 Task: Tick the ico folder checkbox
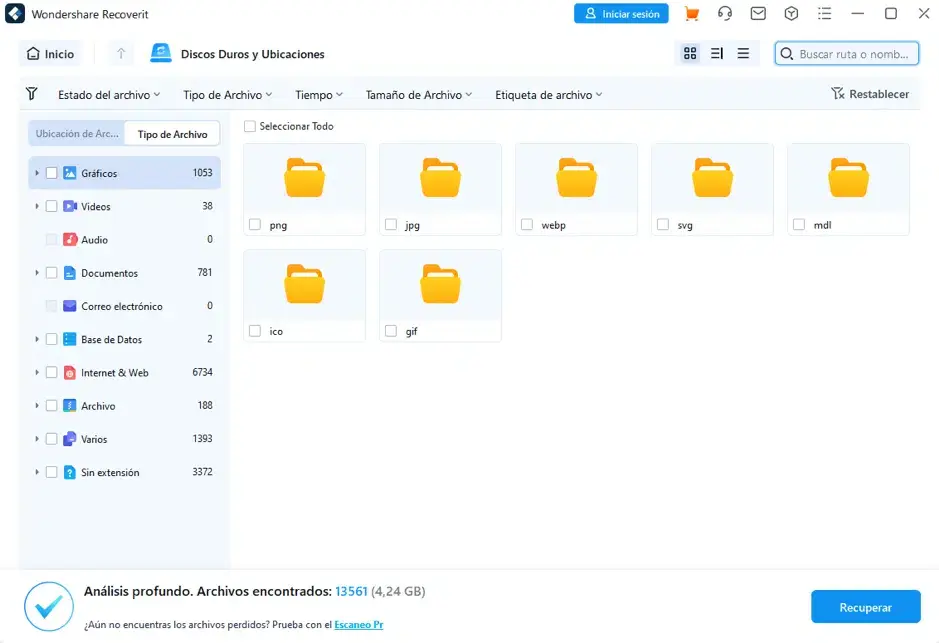pos(255,331)
